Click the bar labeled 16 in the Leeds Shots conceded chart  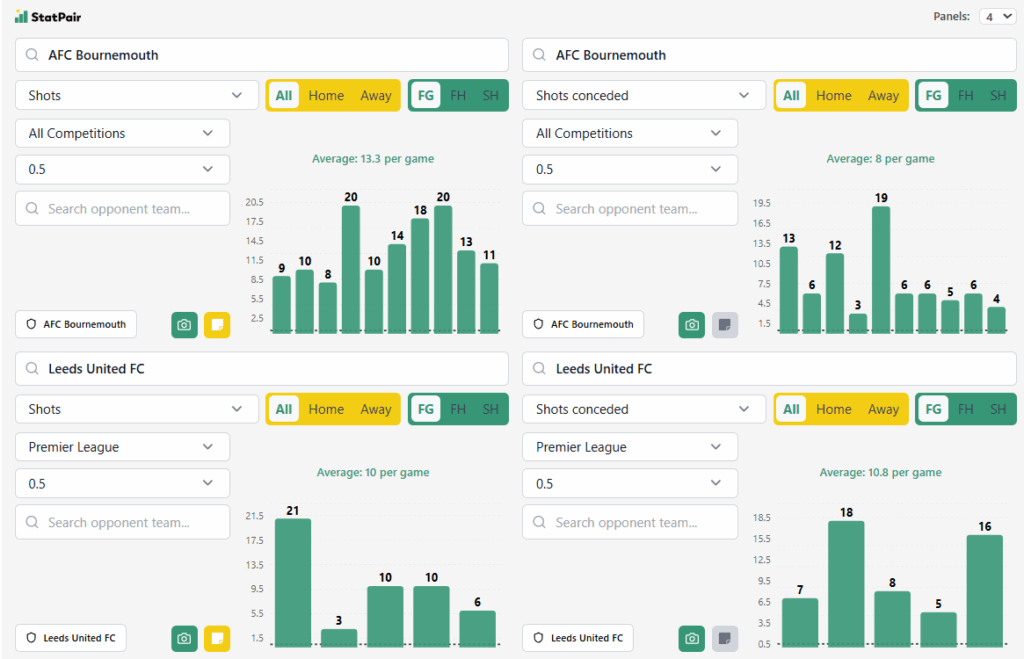[x=985, y=591]
